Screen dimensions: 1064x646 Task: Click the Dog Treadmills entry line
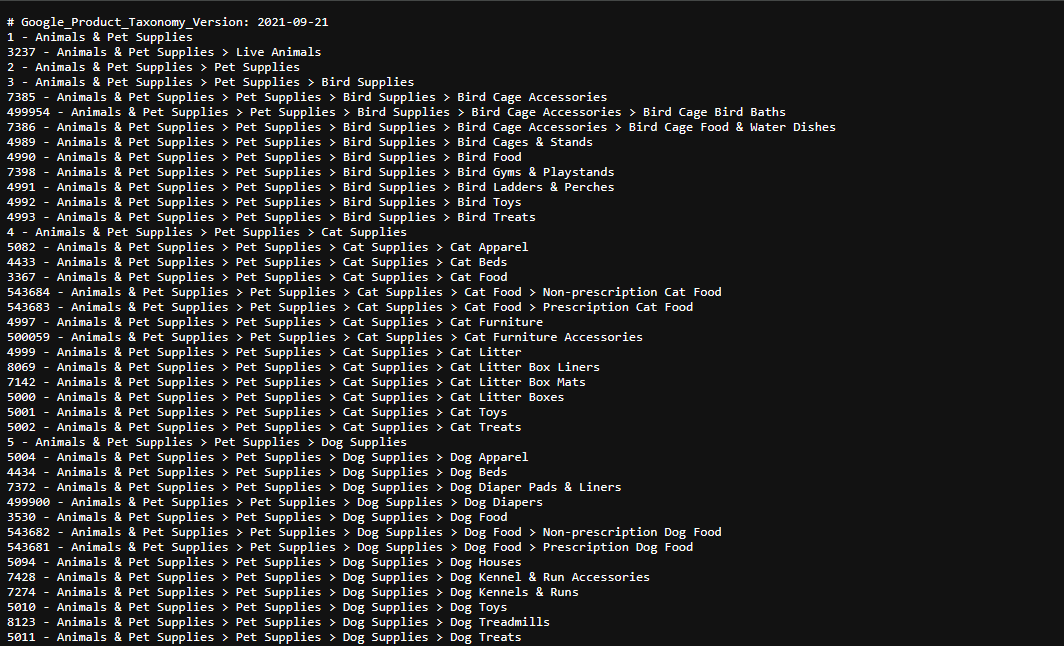coord(278,622)
